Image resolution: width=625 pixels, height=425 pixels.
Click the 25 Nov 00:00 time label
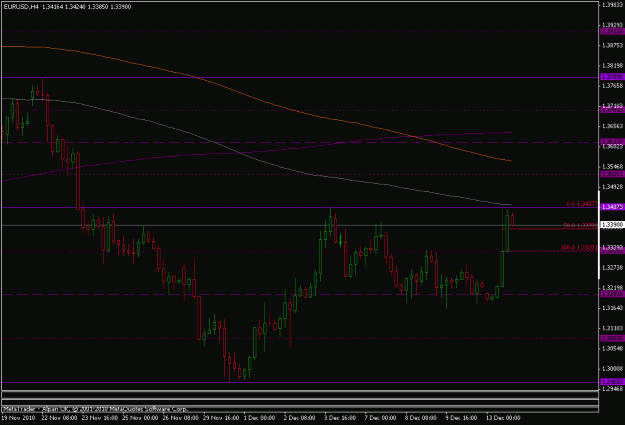(x=140, y=418)
